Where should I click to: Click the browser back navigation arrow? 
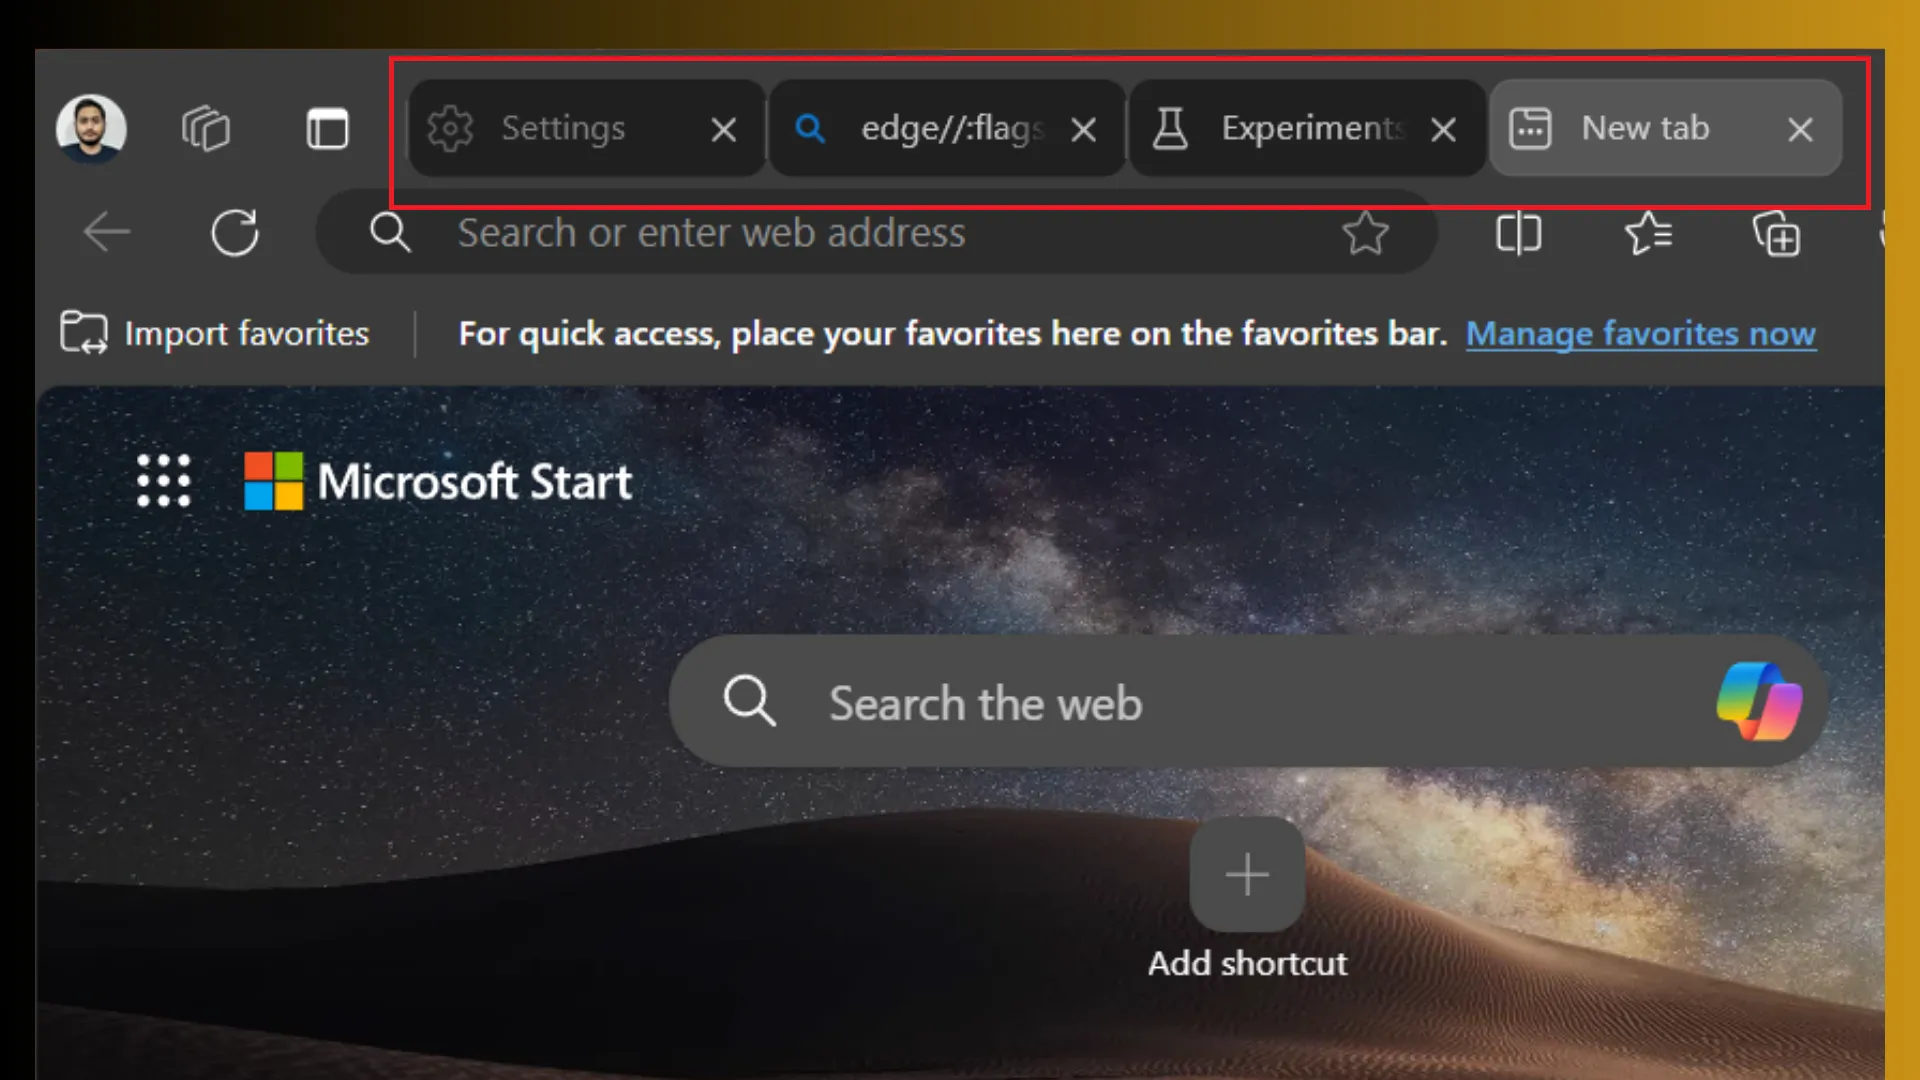tap(105, 232)
